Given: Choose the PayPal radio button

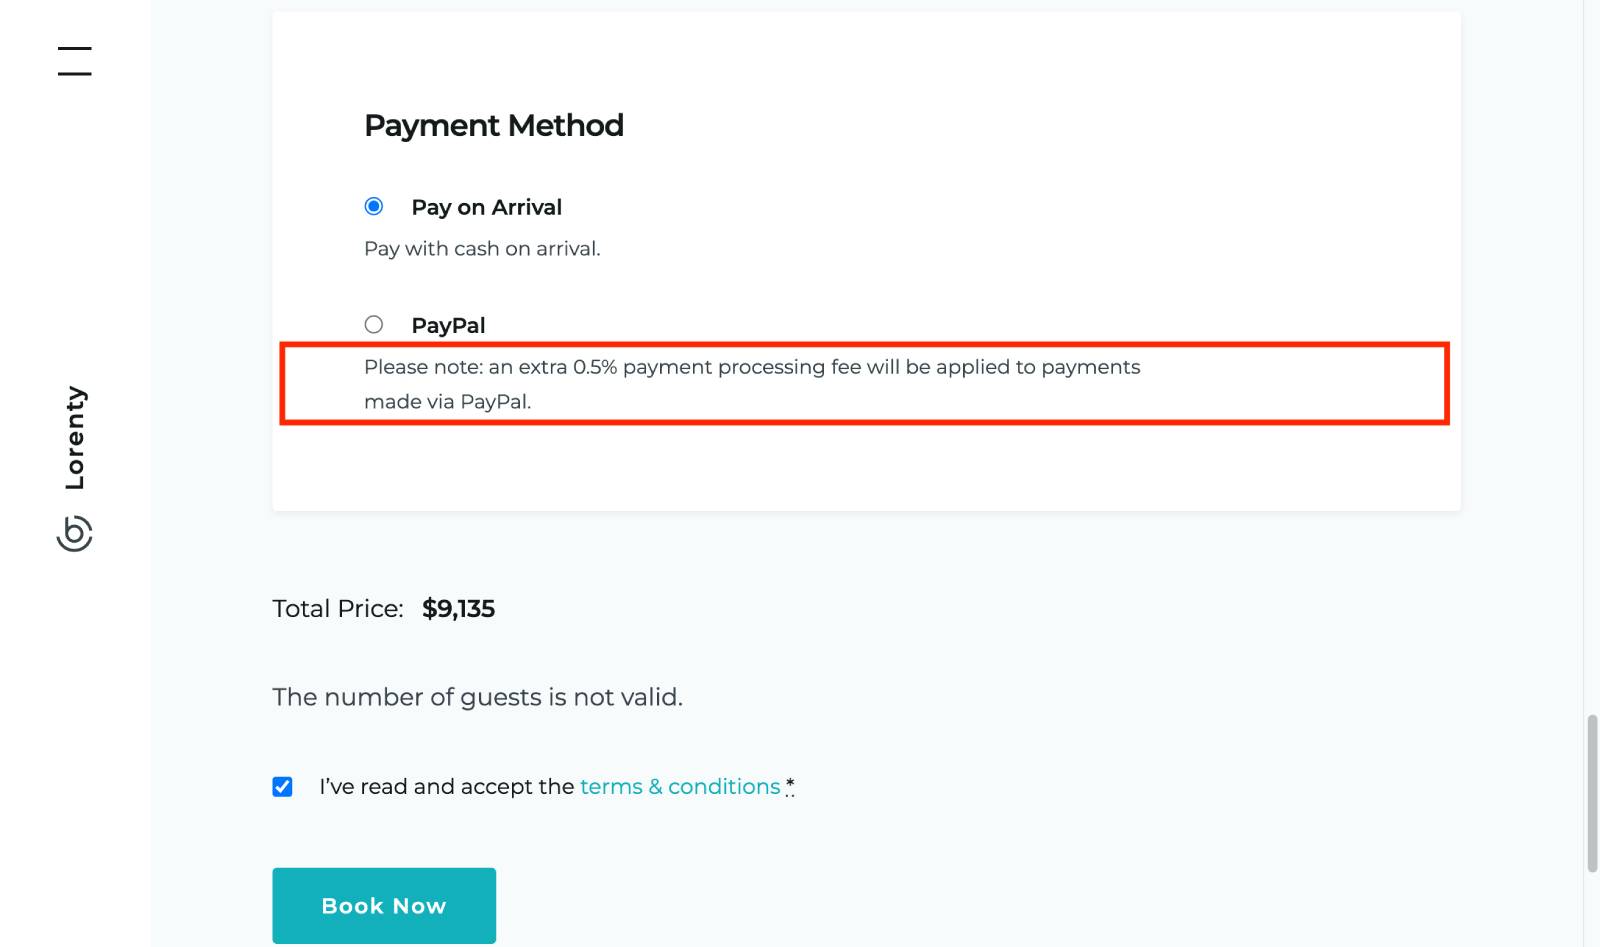Looking at the screenshot, I should 374,325.
